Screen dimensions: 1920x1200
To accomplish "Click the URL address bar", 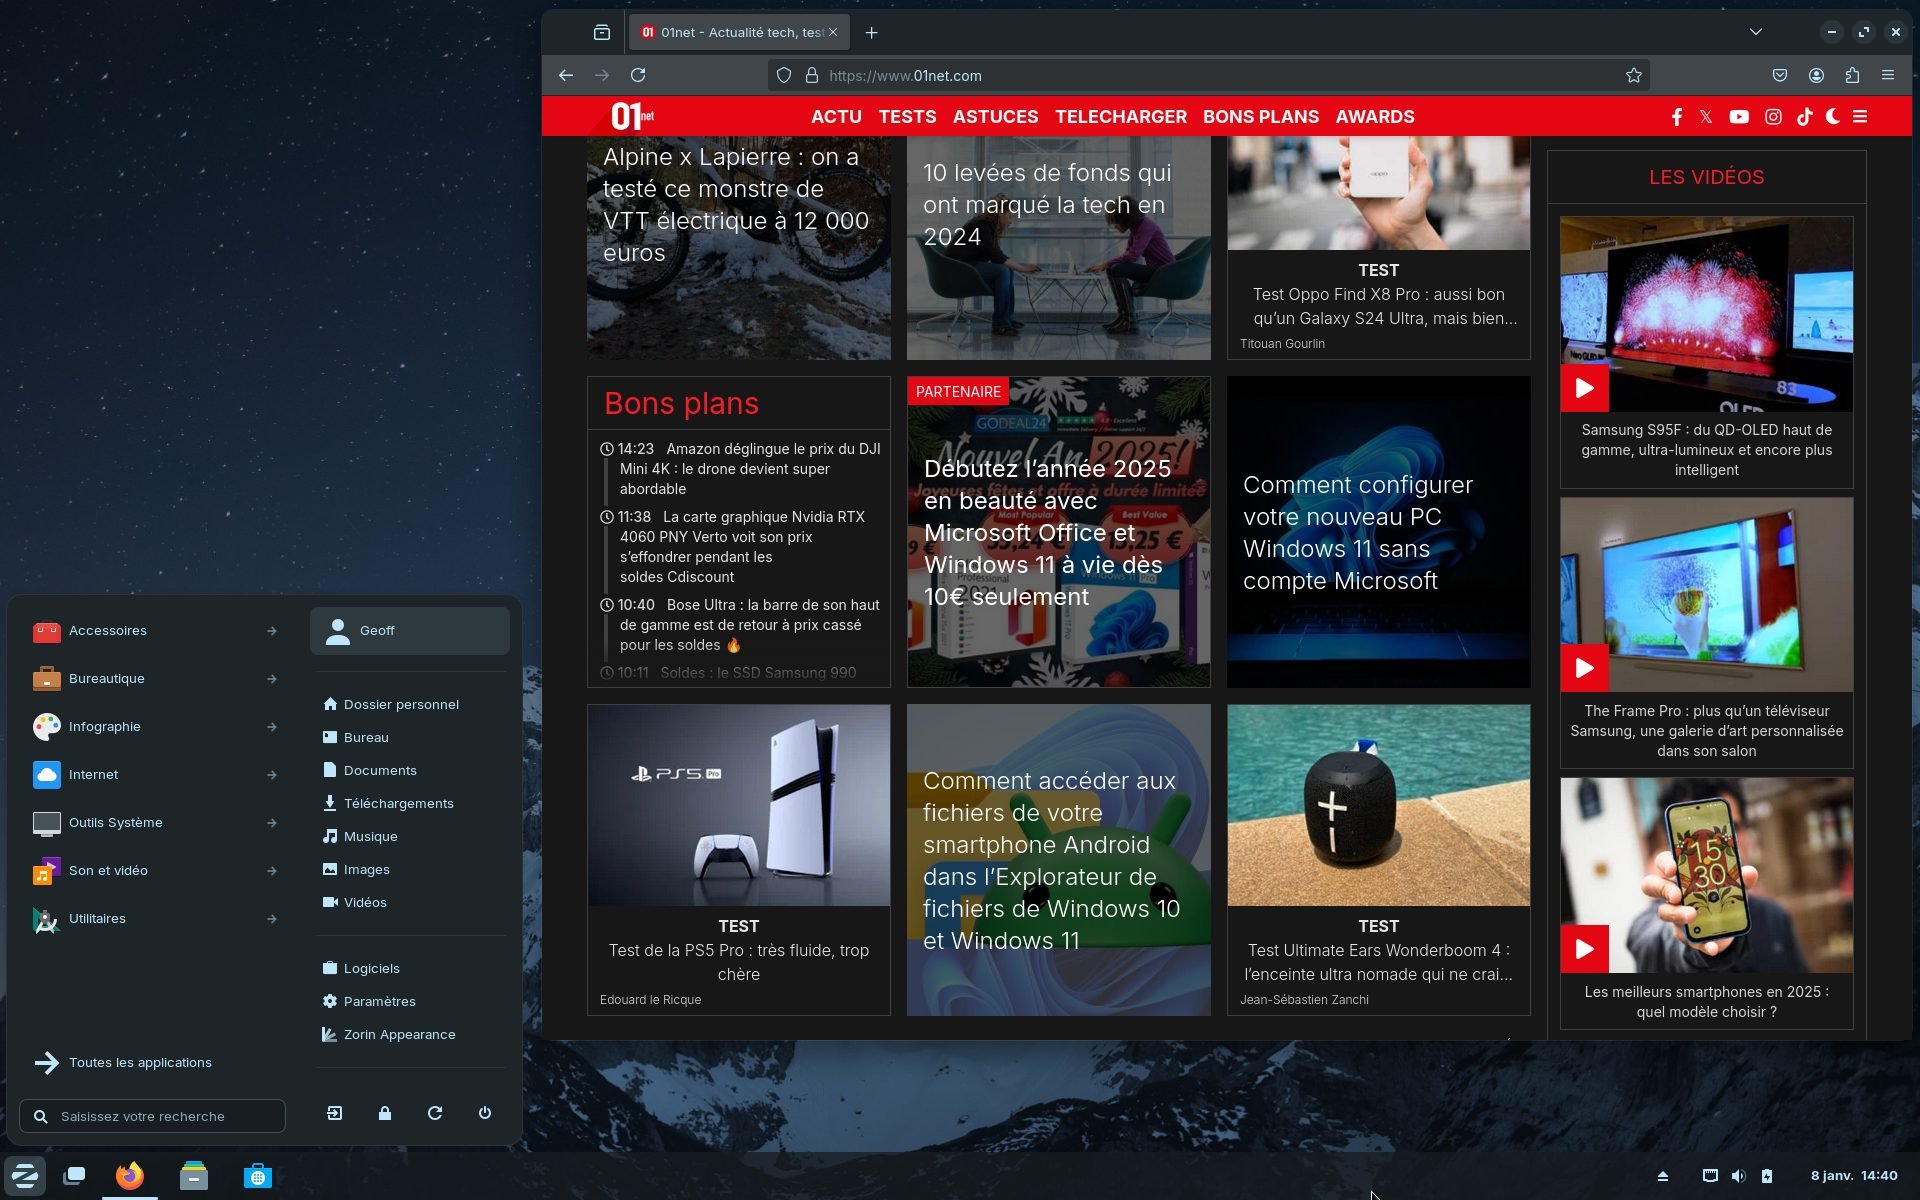I will coord(1208,76).
